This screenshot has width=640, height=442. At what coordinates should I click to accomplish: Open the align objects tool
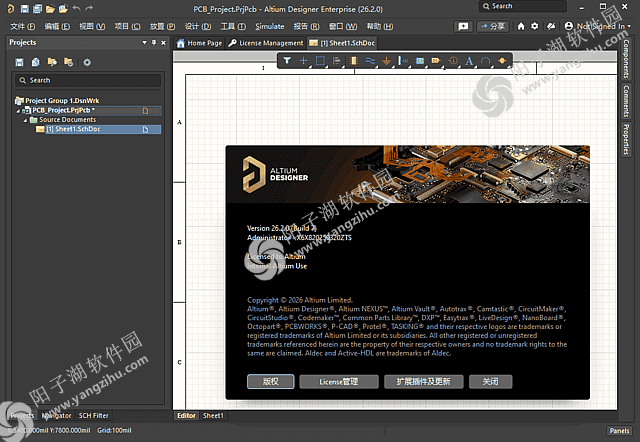[337, 61]
